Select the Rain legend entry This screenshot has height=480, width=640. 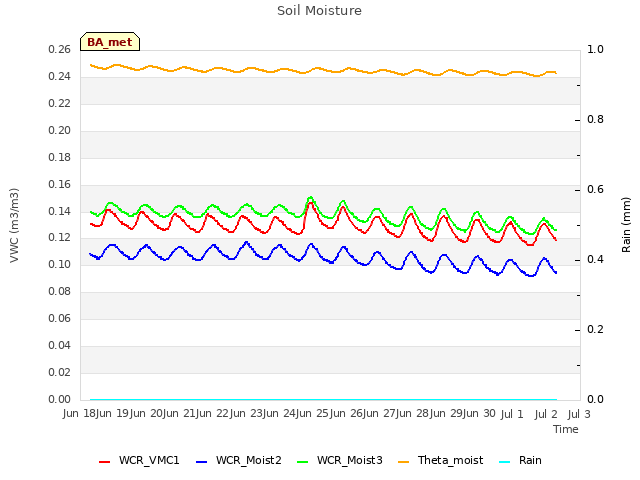tap(520, 460)
